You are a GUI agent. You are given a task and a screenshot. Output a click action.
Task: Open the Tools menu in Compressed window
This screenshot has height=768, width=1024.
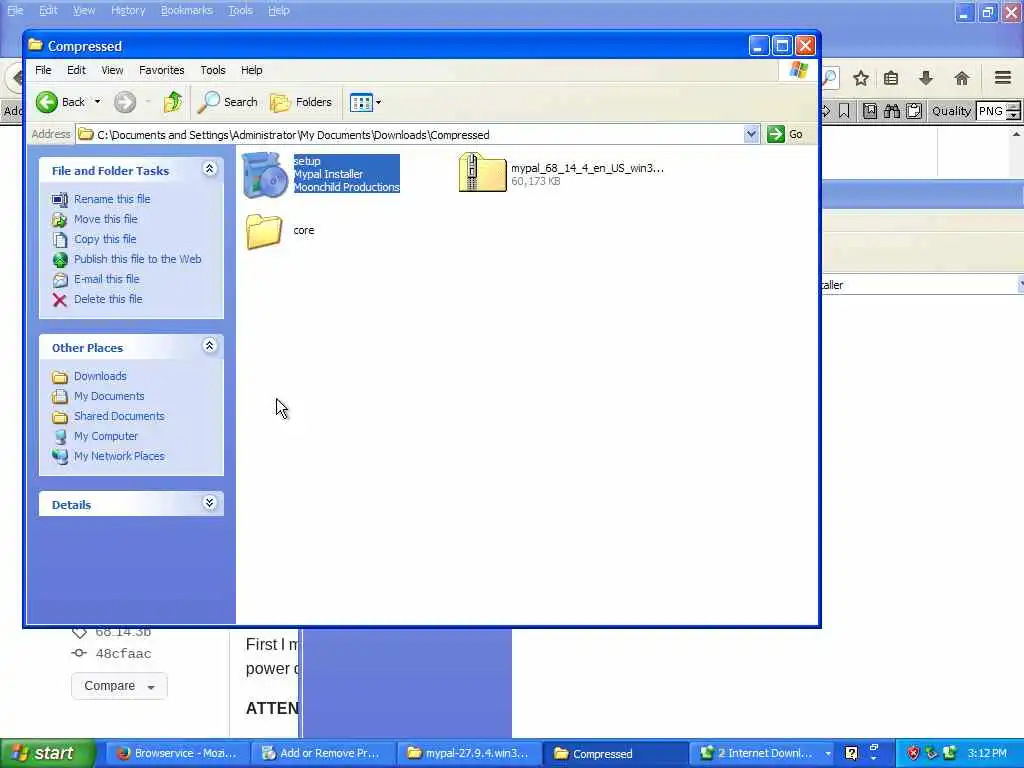(x=212, y=70)
